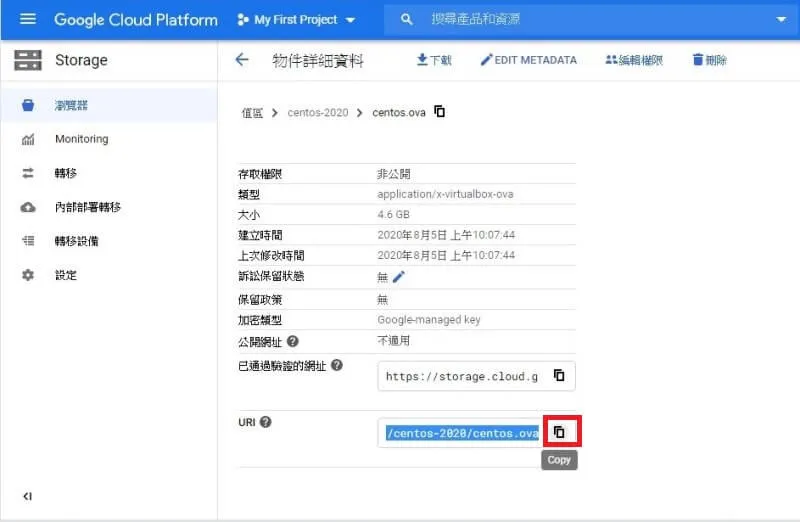Click the EDIT METADATA button
Image resolution: width=800 pixels, height=522 pixels.
[x=529, y=60]
